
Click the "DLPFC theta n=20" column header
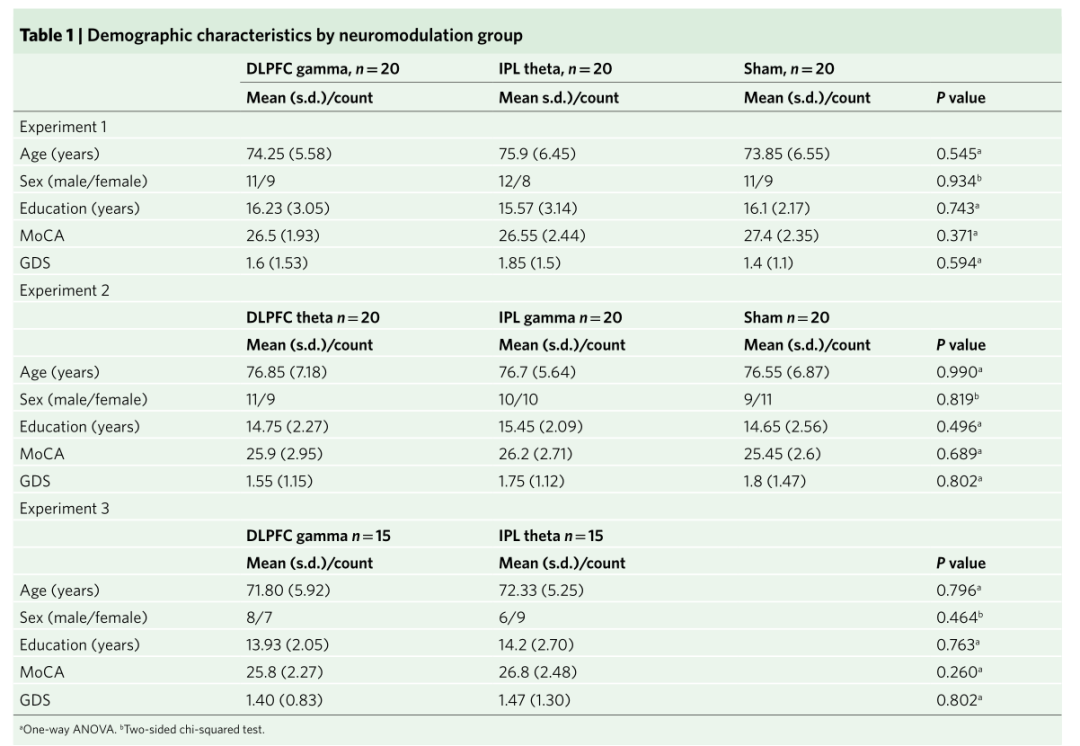coord(313,318)
